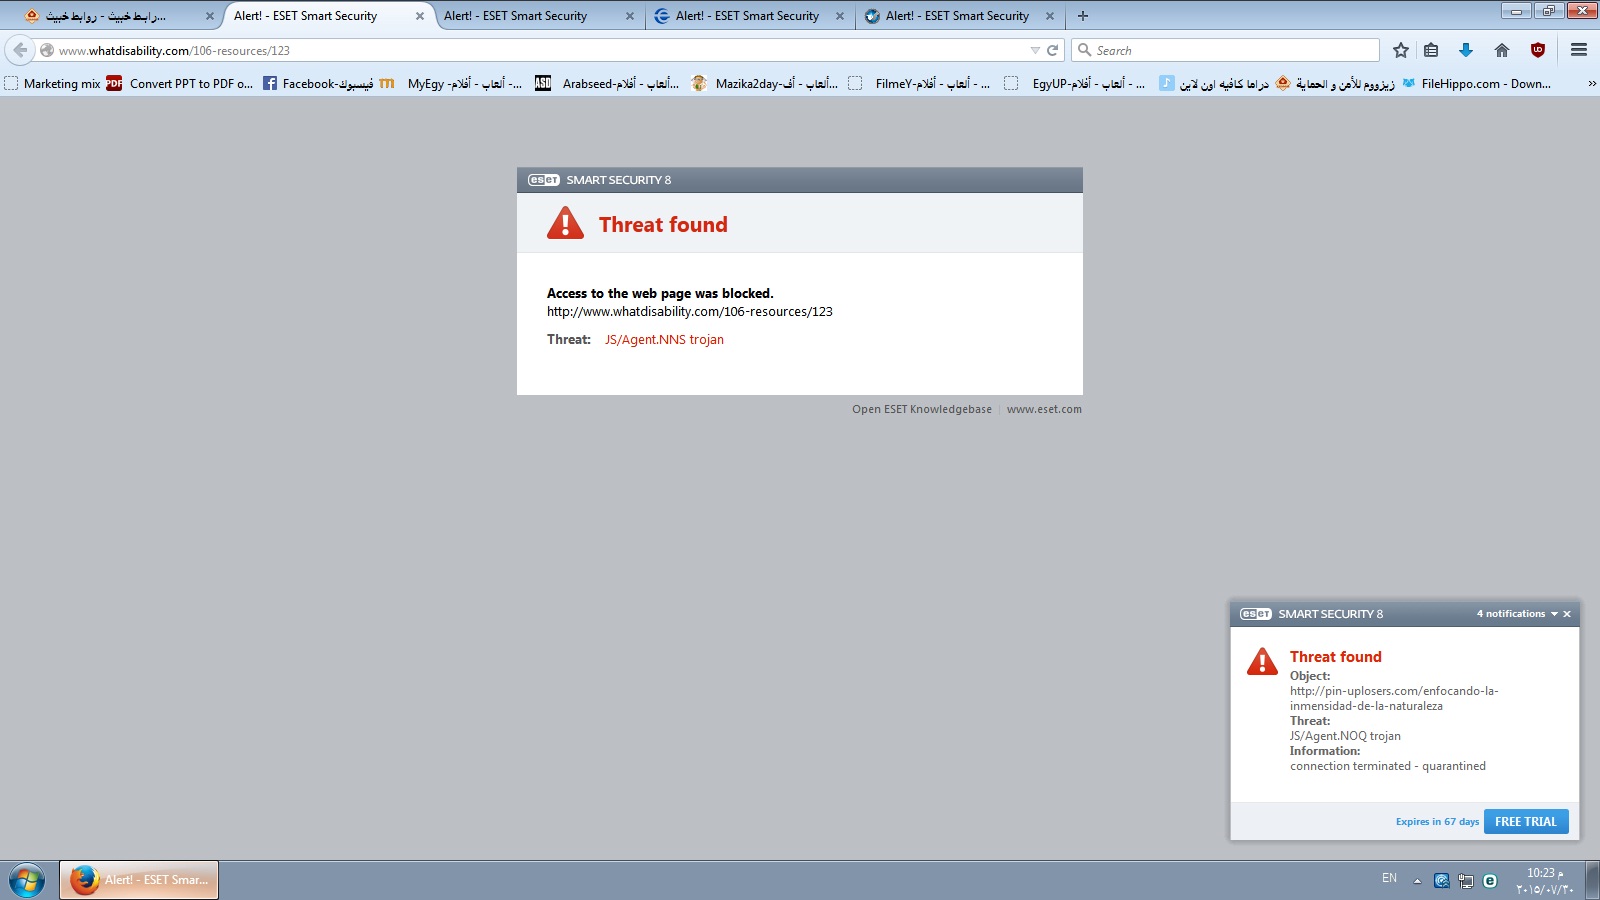Expand the 4 notifications dropdown arrow
The height and width of the screenshot is (900, 1600).
pos(1554,614)
